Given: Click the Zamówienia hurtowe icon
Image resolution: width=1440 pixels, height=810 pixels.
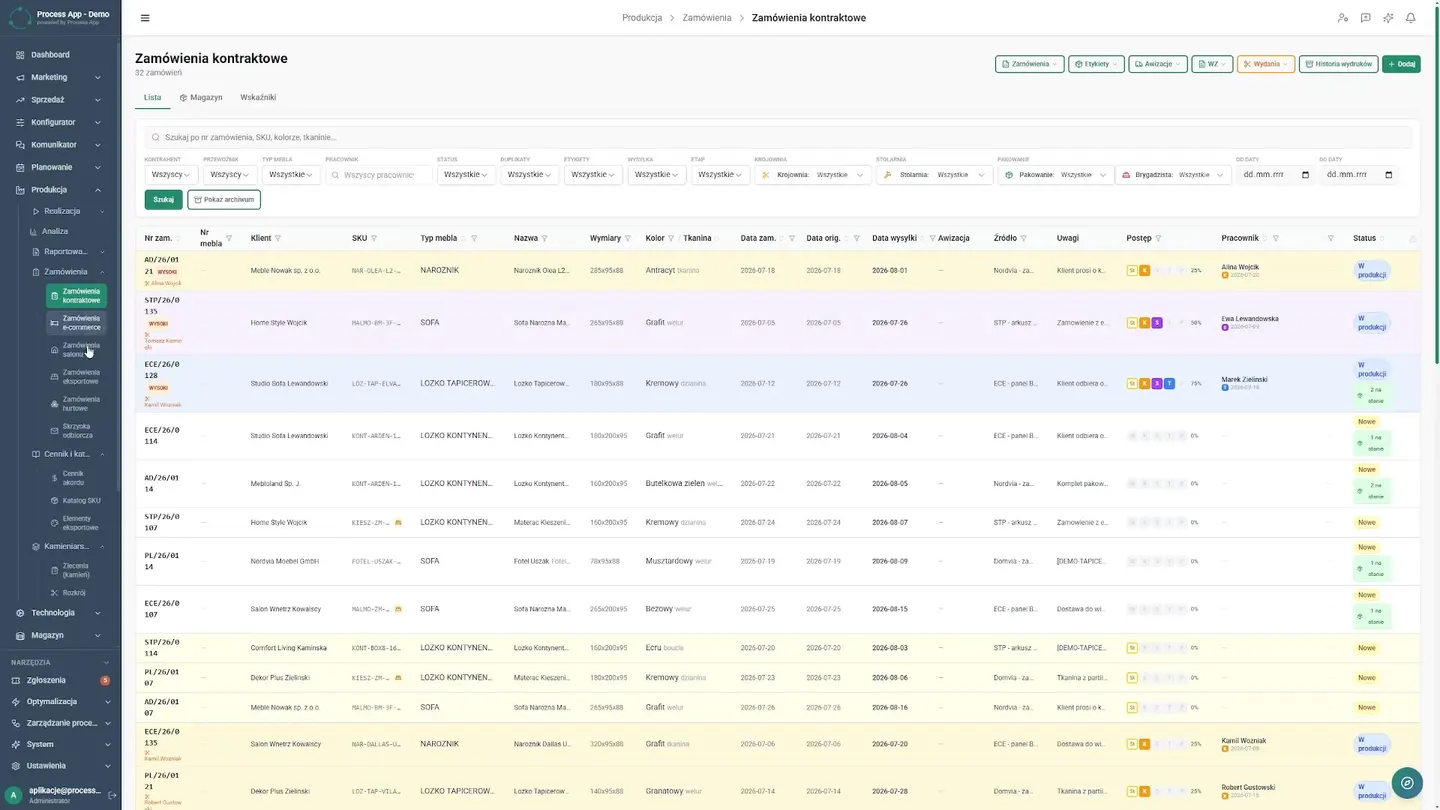Looking at the screenshot, I should click(x=55, y=404).
